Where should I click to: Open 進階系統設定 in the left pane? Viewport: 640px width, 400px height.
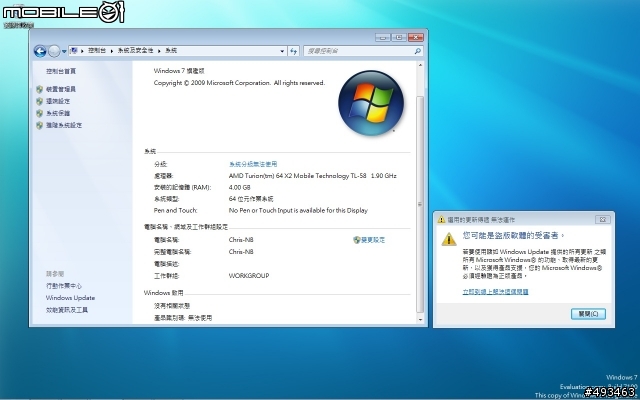coord(64,125)
